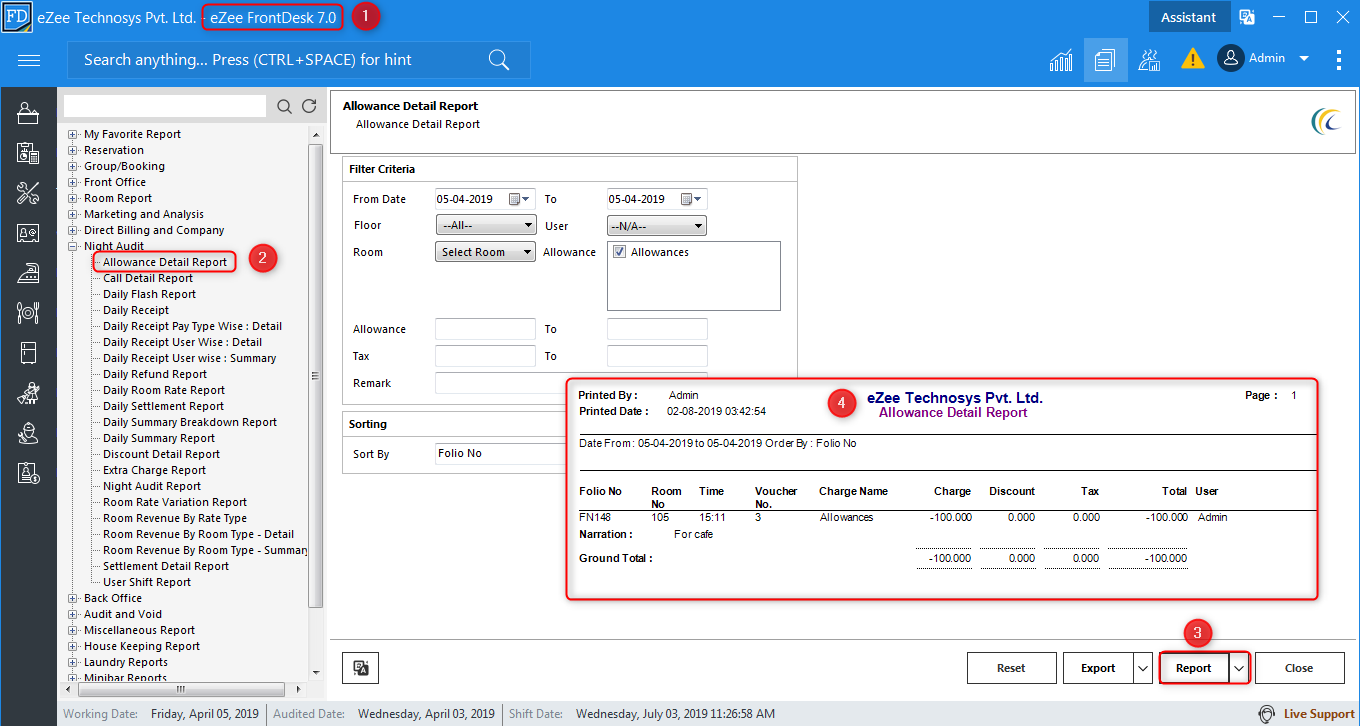
Task: Expand the My Favorite Report node
Action: point(73,134)
